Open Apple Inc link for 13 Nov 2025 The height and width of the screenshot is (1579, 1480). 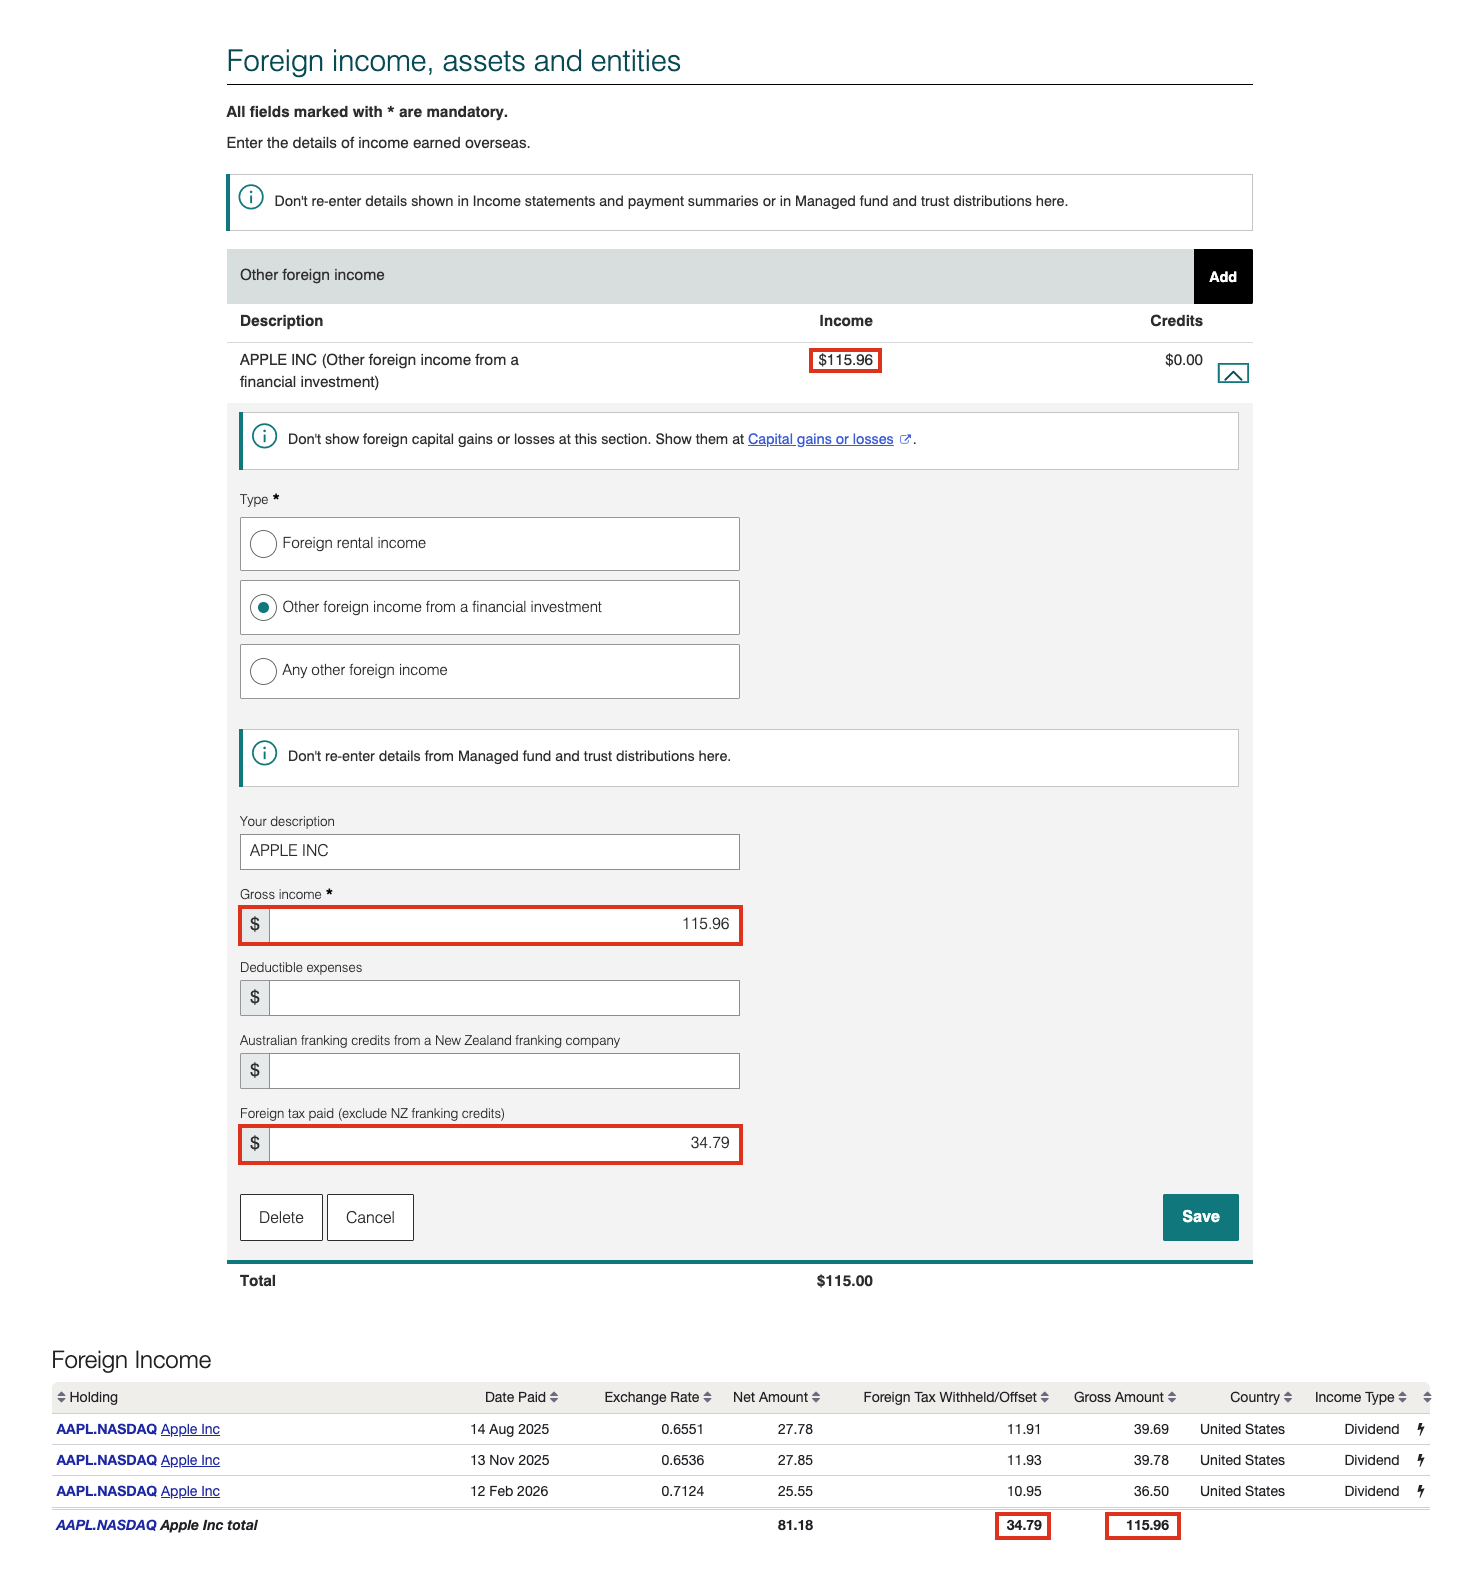(190, 1460)
